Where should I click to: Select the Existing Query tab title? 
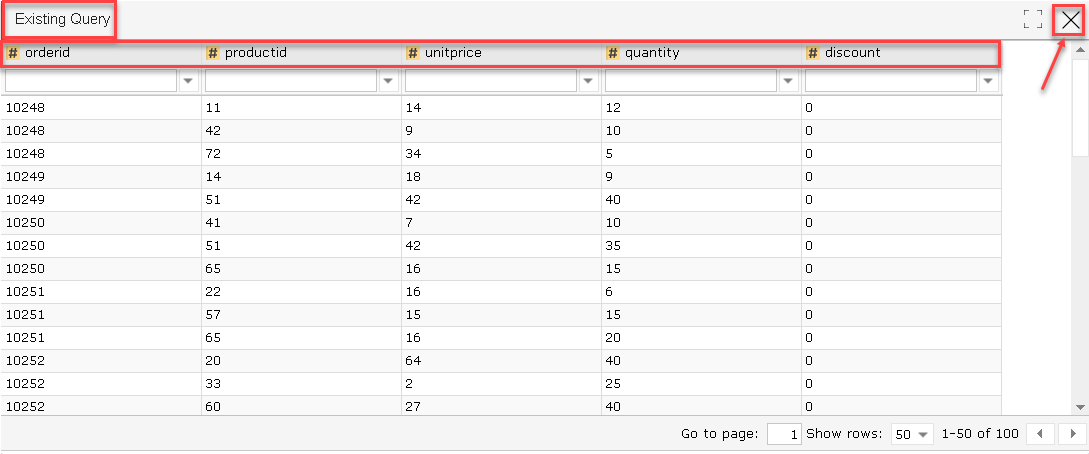63,19
